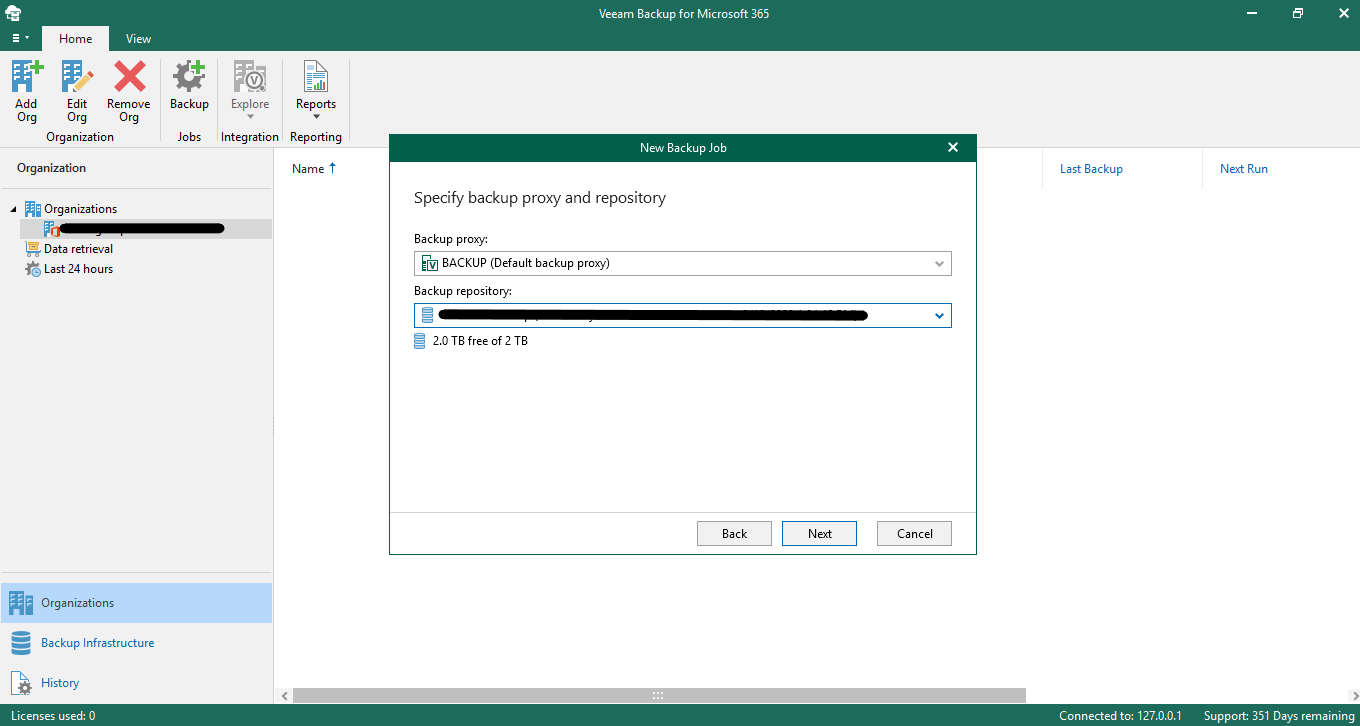This screenshot has width=1360, height=726.
Task: Click the Back button in the wizard
Action: click(734, 534)
